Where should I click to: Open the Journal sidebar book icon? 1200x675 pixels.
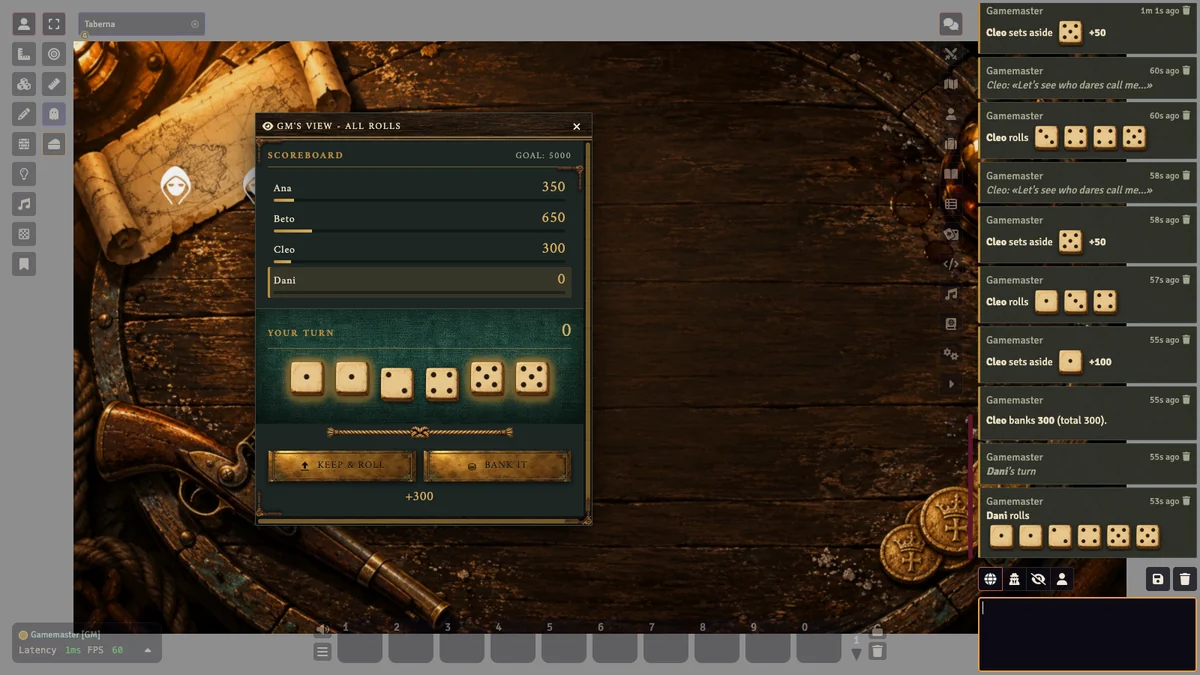tap(951, 175)
